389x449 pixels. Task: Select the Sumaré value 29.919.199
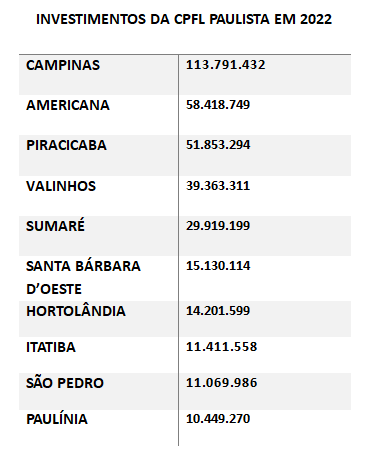tap(218, 226)
